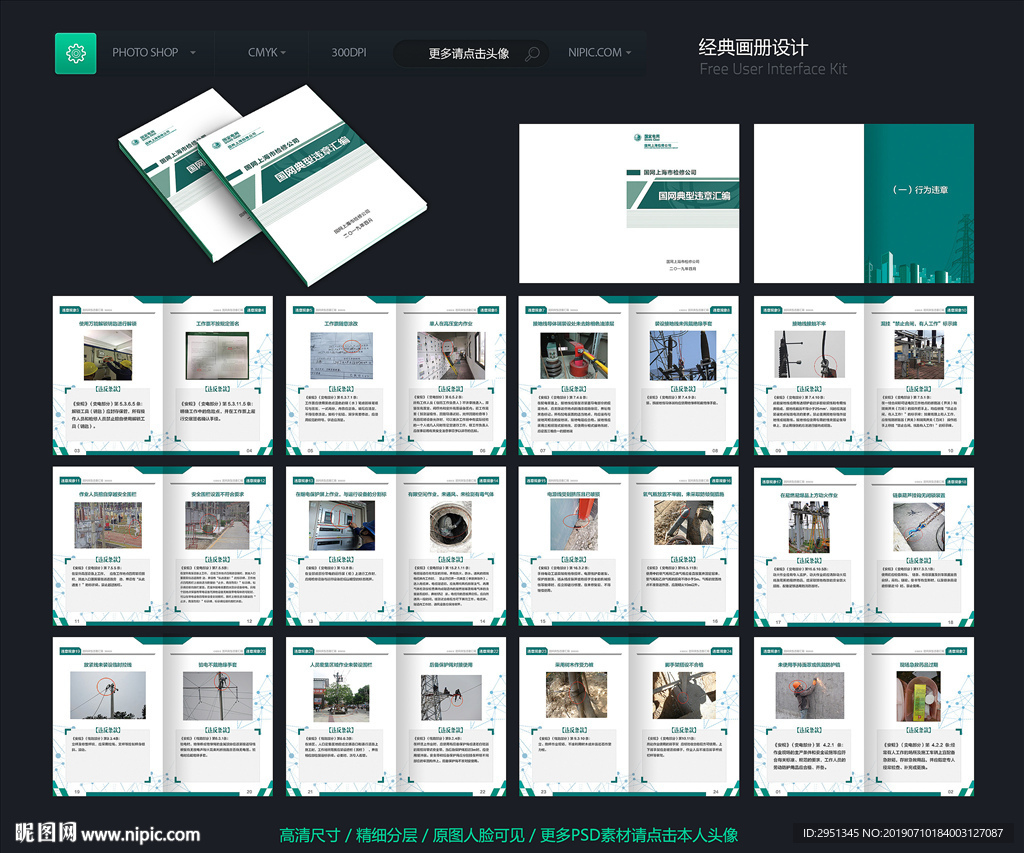The width and height of the screenshot is (1024, 853).
Task: Select the 300DPI item
Action: pyautogui.click(x=349, y=52)
